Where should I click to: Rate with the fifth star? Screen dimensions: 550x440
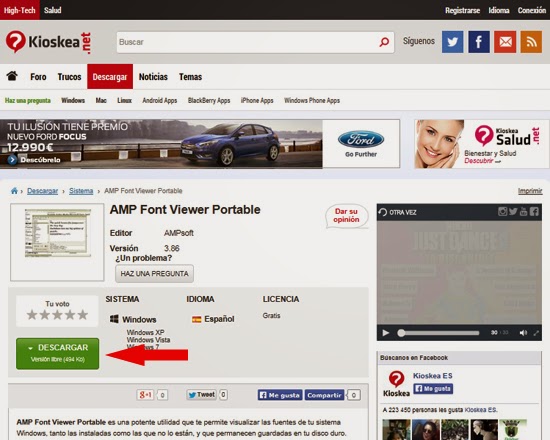coord(83,315)
